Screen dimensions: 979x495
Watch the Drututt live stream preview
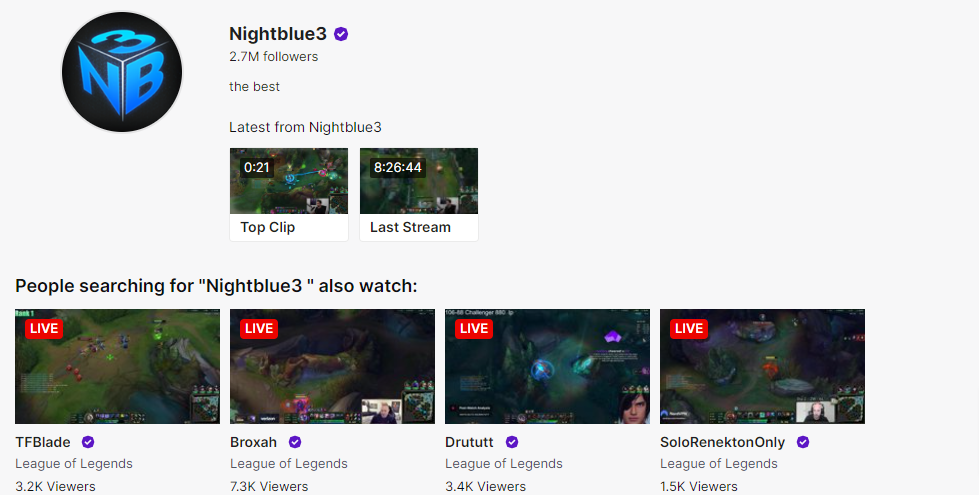[x=548, y=366]
